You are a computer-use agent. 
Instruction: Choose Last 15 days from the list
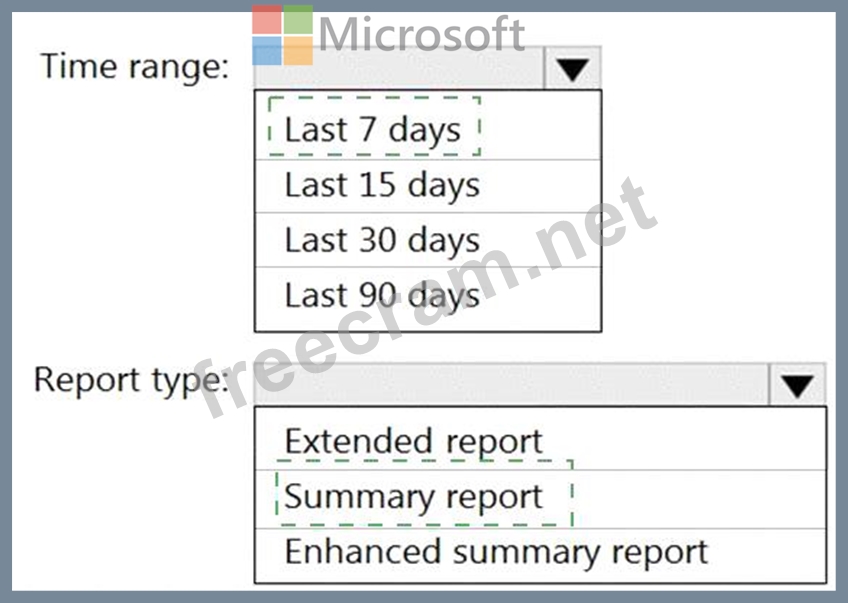point(382,185)
